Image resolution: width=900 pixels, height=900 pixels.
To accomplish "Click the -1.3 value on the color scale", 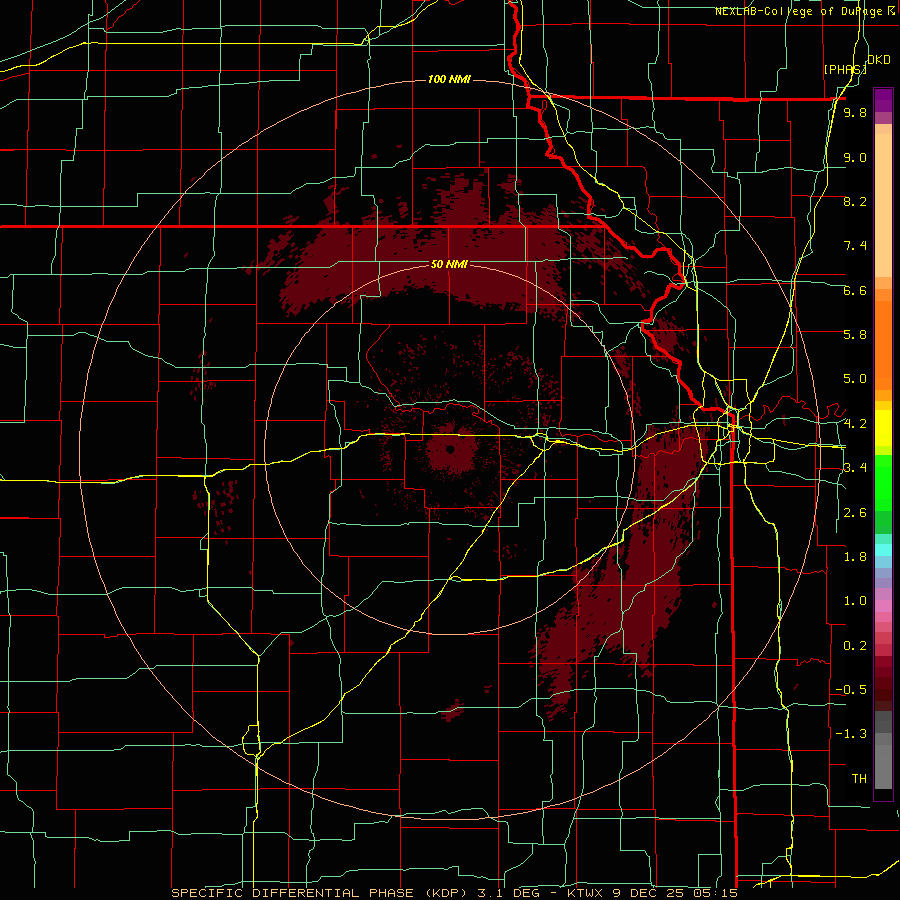I will (851, 734).
